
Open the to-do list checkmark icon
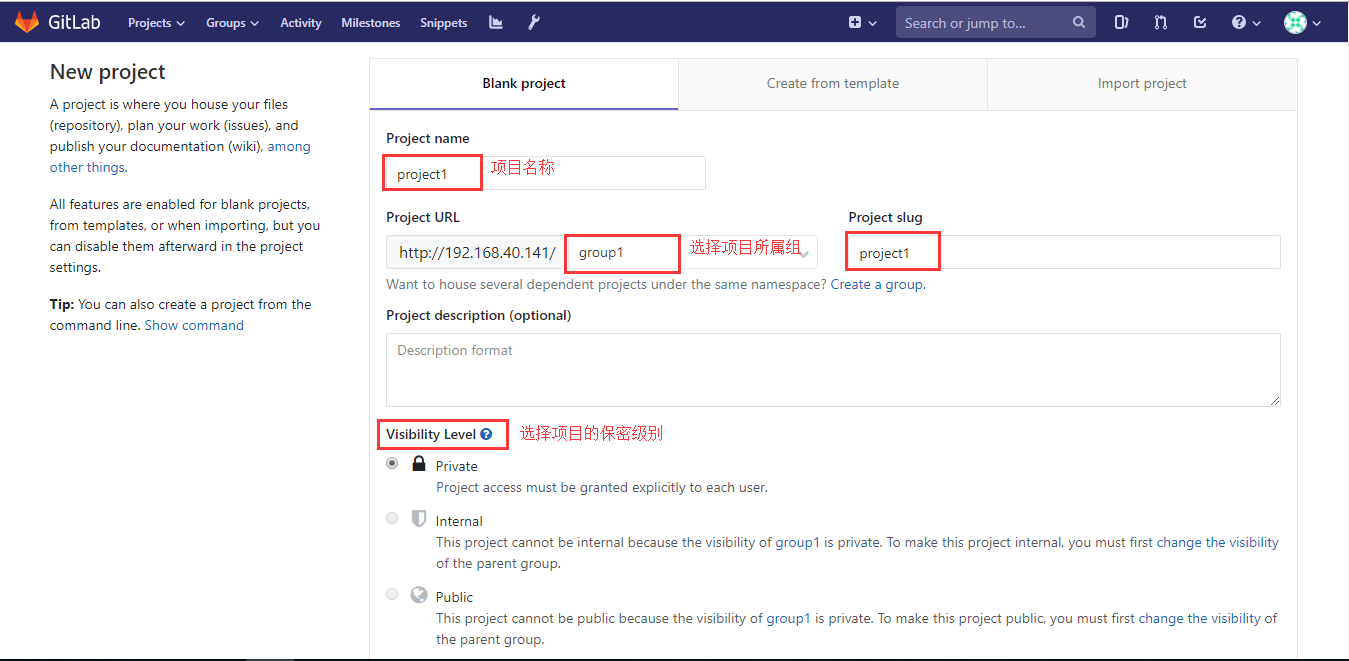point(1200,22)
